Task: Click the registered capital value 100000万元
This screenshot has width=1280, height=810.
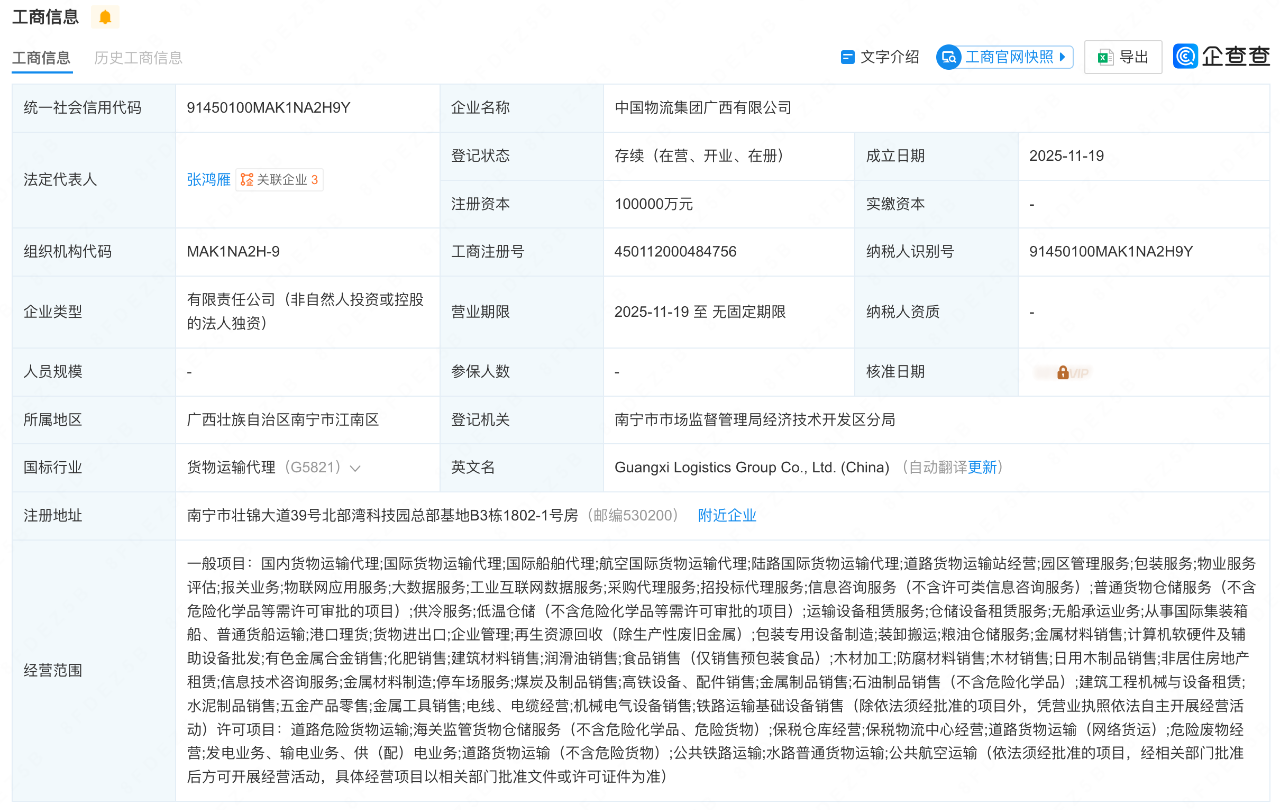Action: 651,204
